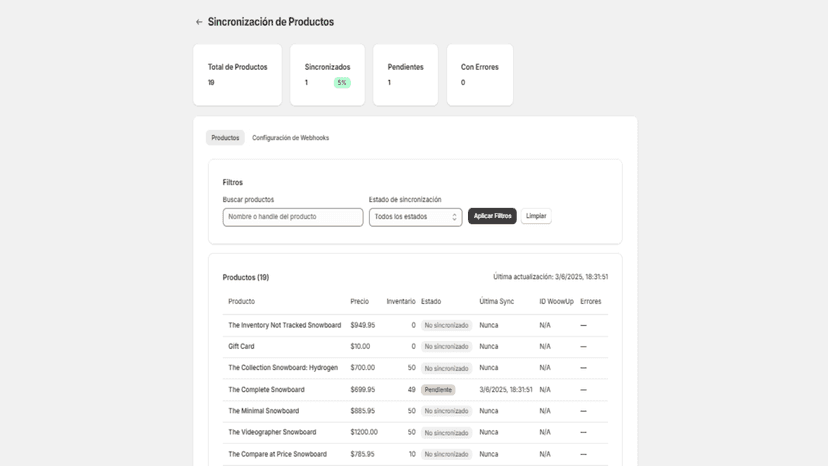Click the Precio column header
This screenshot has height=466, width=828.
360,302
